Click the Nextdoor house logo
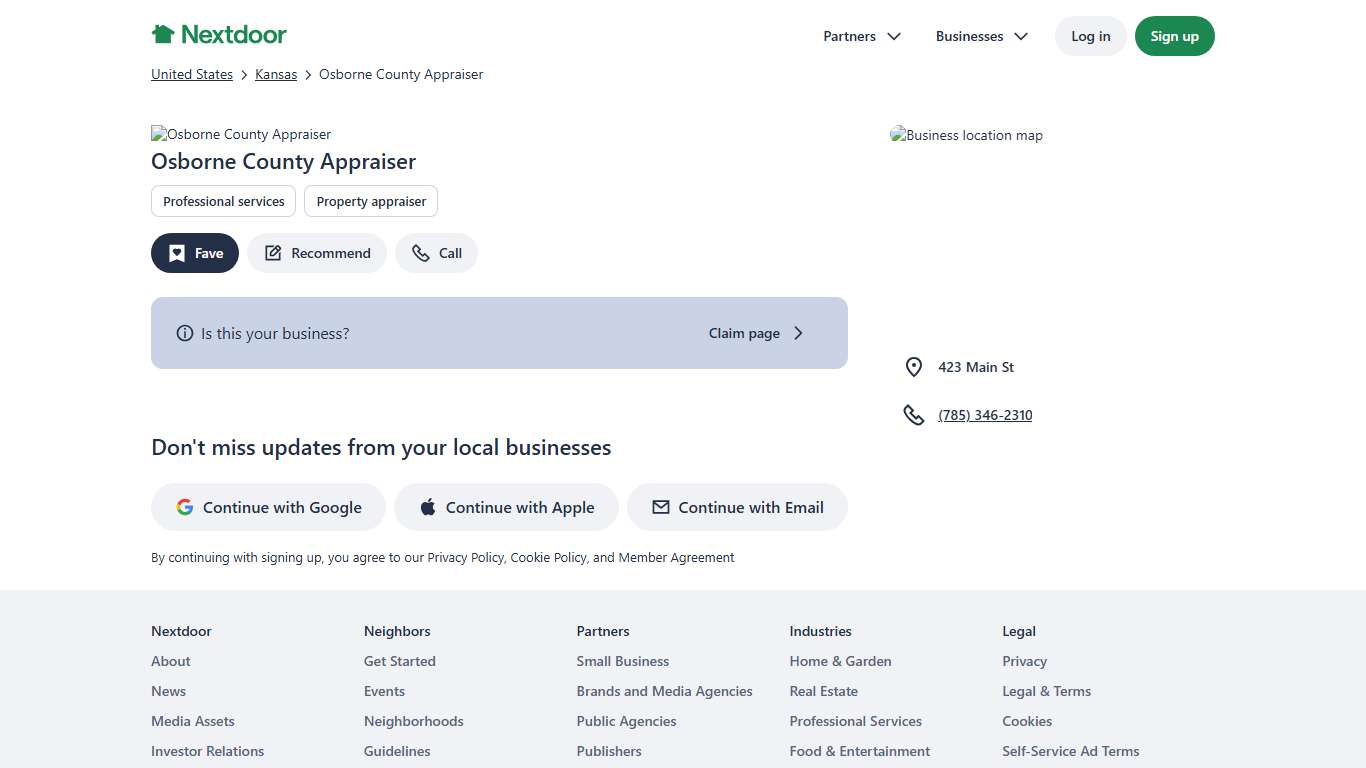 tap(163, 34)
